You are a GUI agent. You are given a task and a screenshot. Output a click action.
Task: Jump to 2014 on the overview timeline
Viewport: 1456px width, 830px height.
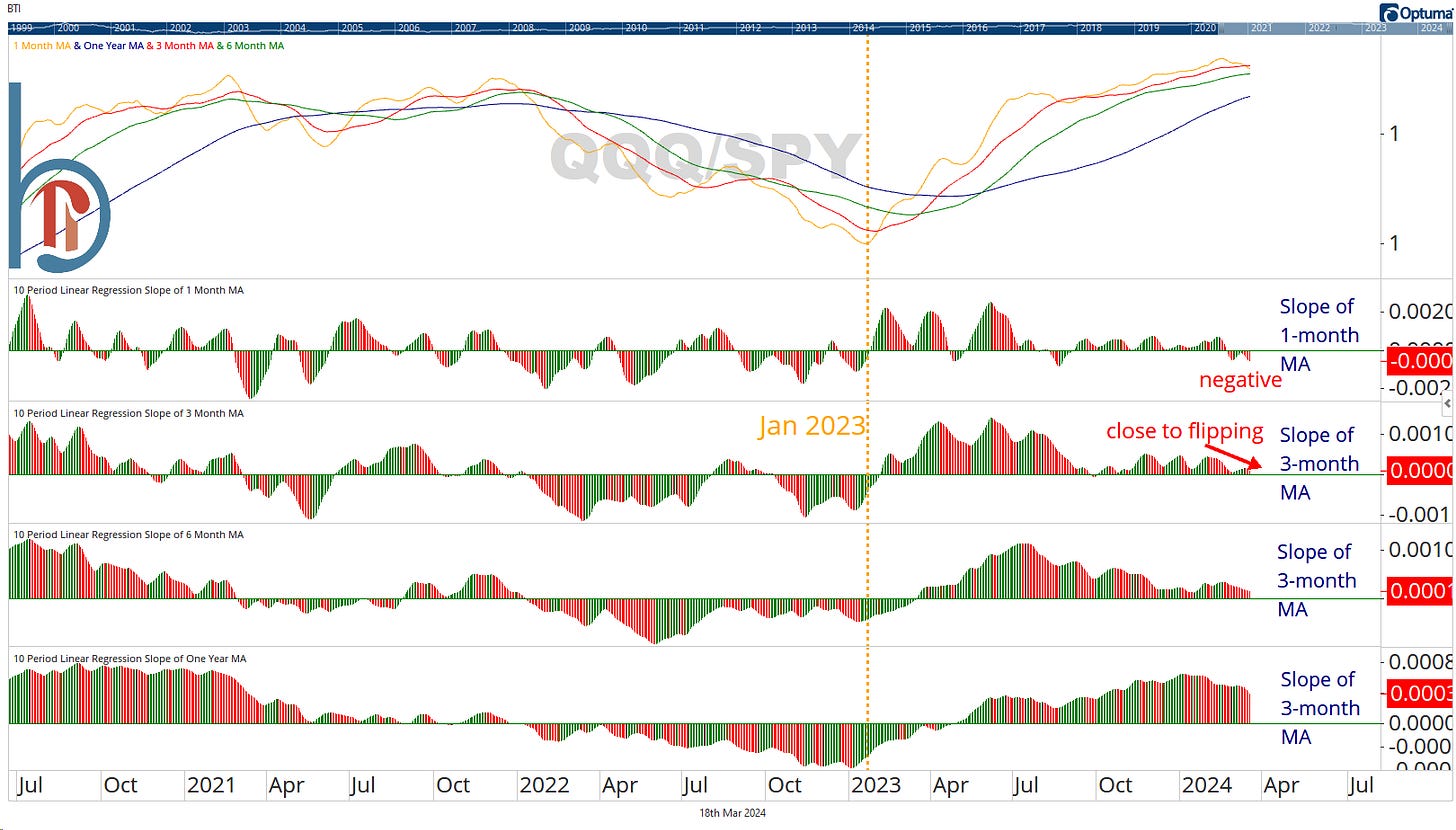[x=864, y=28]
